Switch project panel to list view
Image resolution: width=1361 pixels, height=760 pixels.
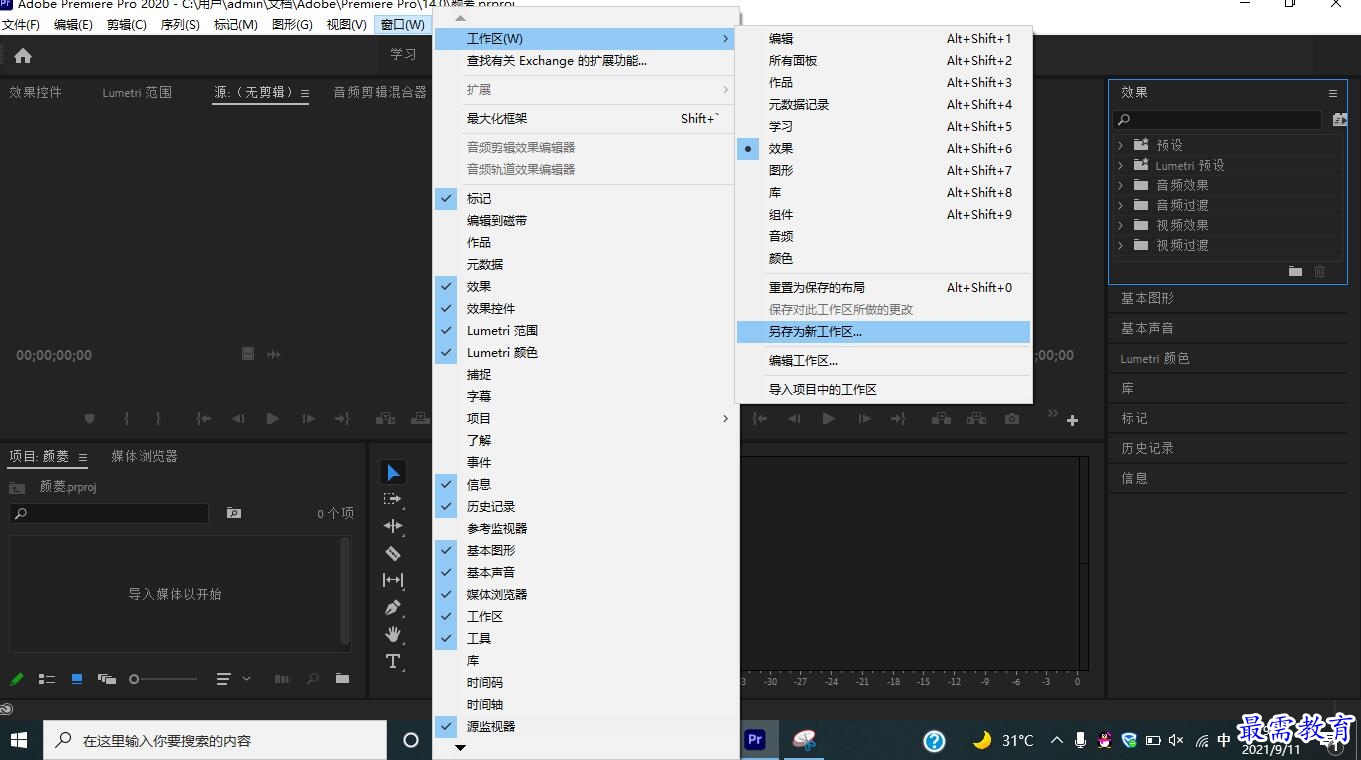click(47, 679)
